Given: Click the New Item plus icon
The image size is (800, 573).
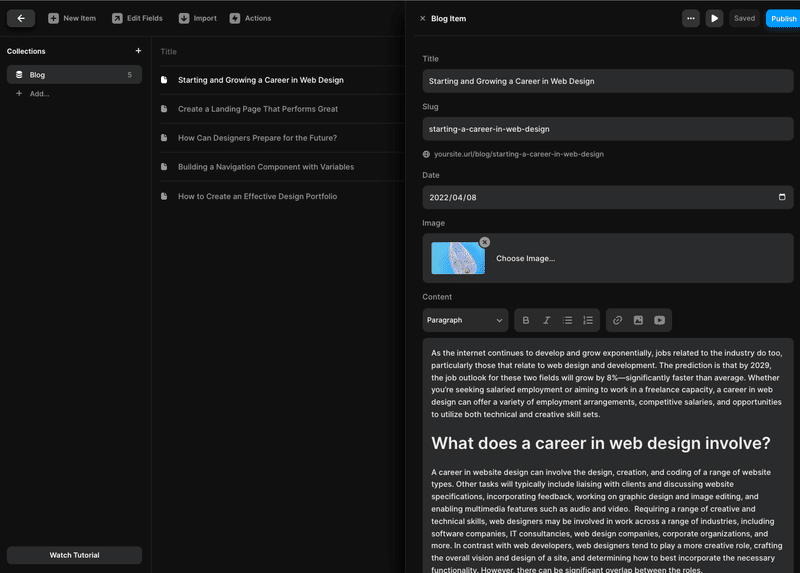Looking at the screenshot, I should pyautogui.click(x=53, y=18).
